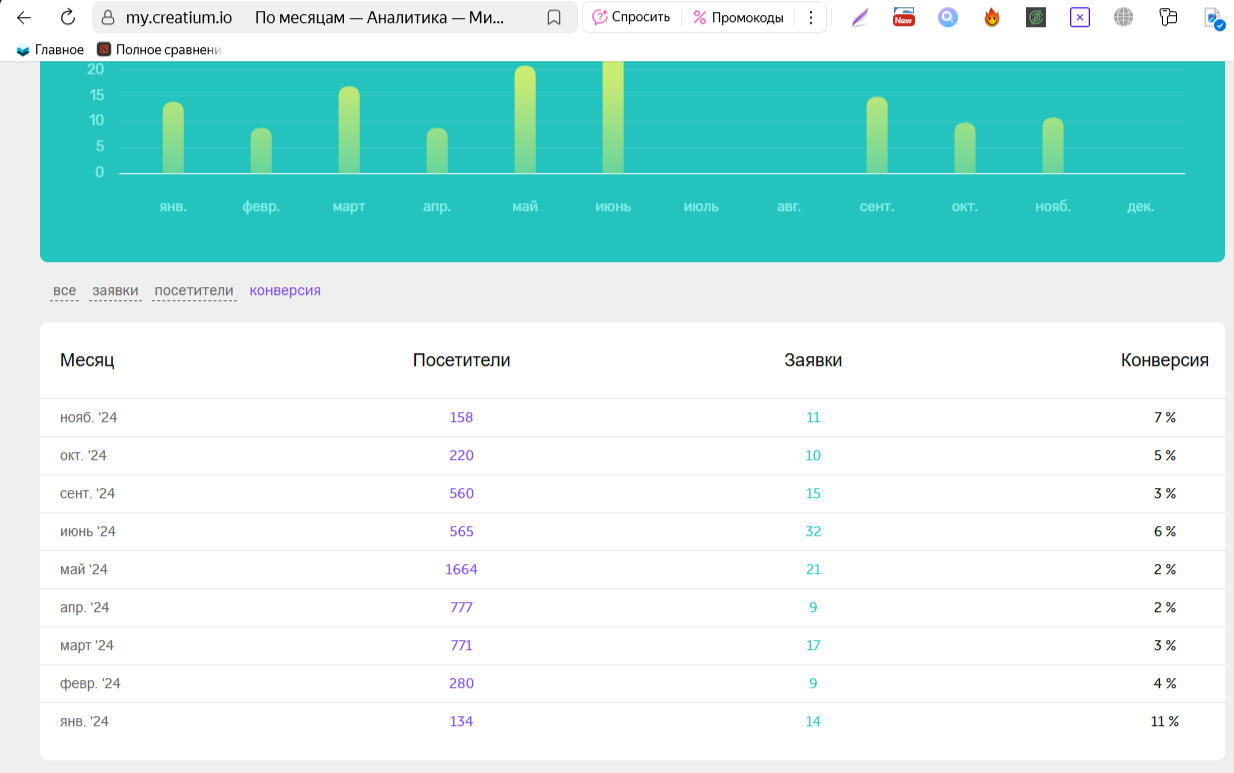The image size is (1234, 773).
Task: Click the сент. '24 row label
Action: point(88,493)
